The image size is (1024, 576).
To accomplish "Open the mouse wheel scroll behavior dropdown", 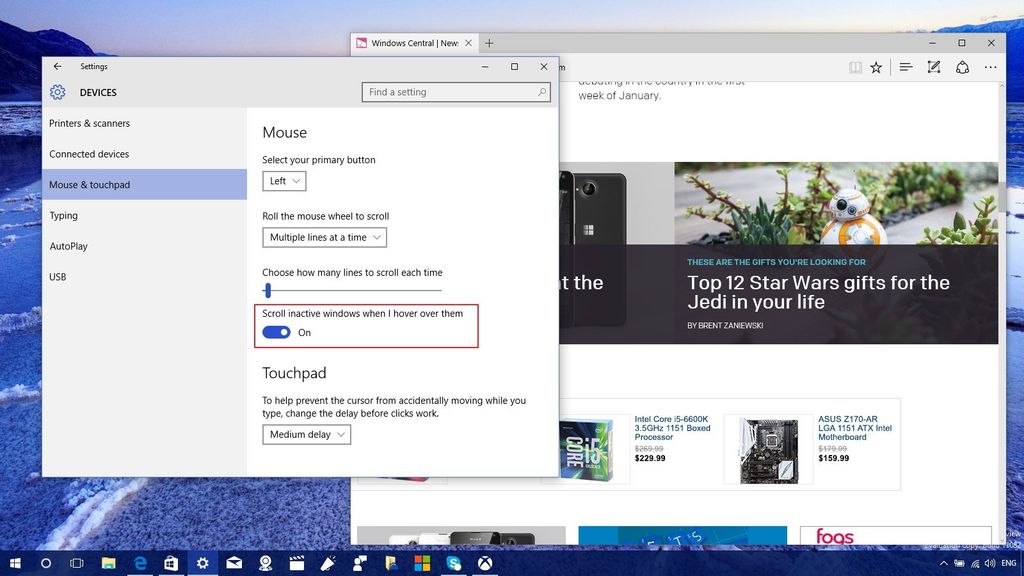I will [322, 237].
